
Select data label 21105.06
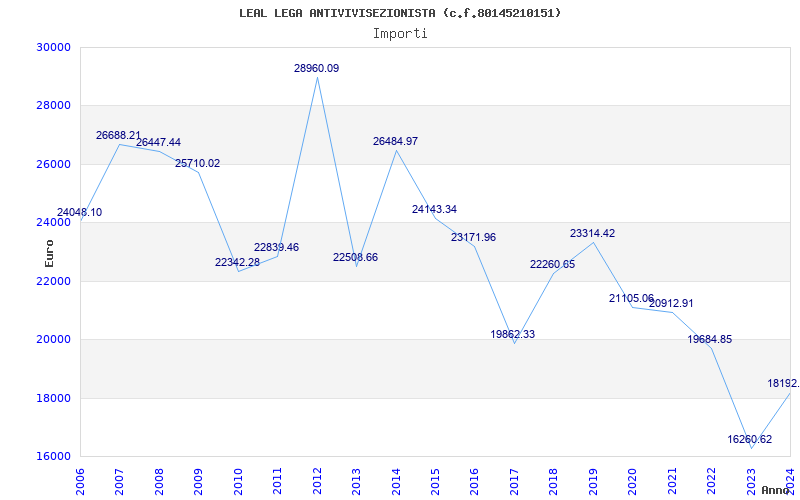(631, 298)
